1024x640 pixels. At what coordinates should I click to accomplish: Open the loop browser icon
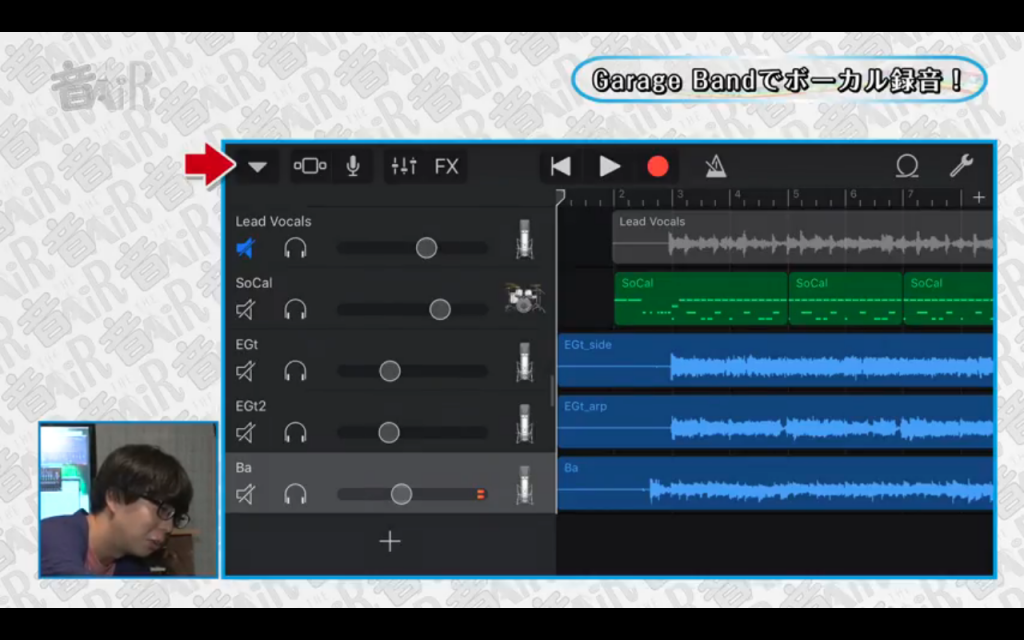pos(906,167)
